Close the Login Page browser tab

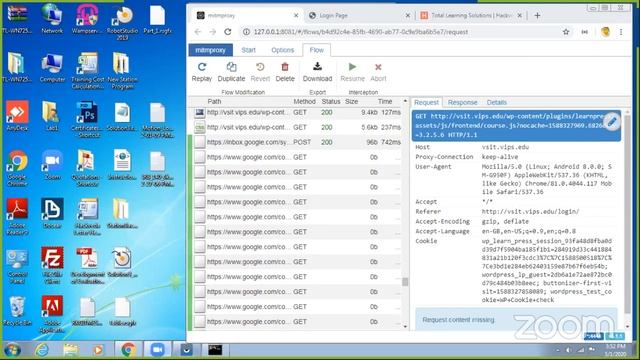click(x=407, y=16)
